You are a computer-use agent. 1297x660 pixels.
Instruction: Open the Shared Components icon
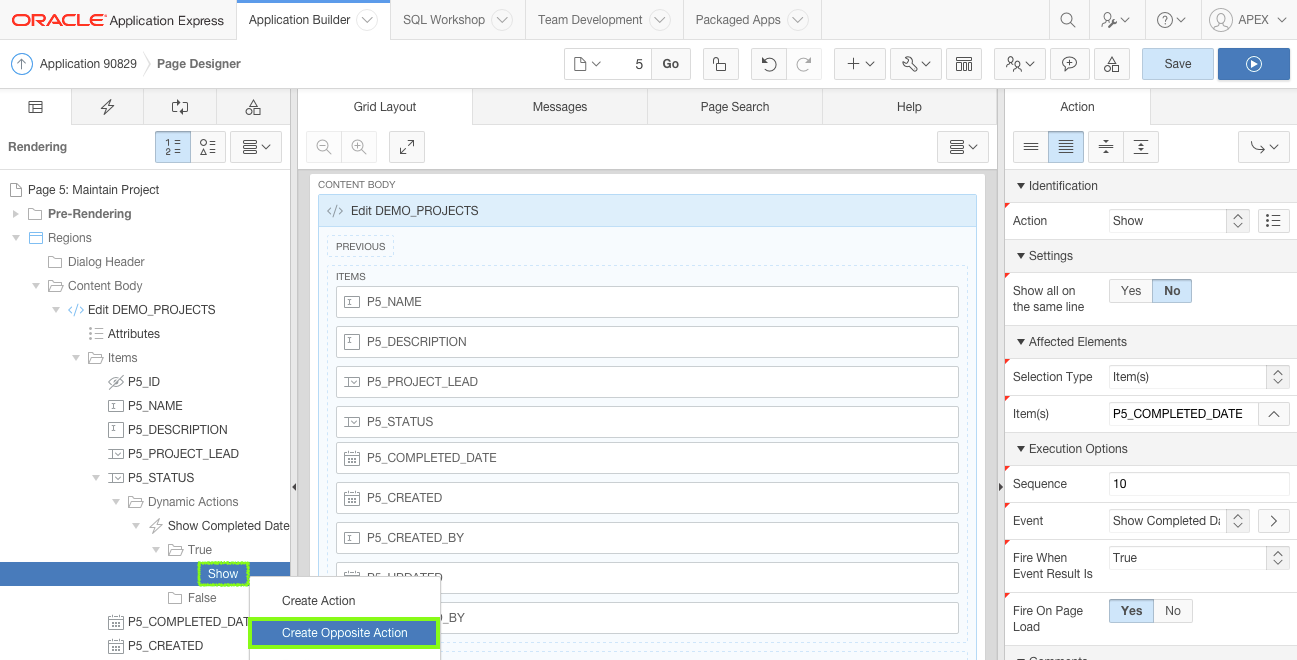pyautogui.click(x=1112, y=64)
